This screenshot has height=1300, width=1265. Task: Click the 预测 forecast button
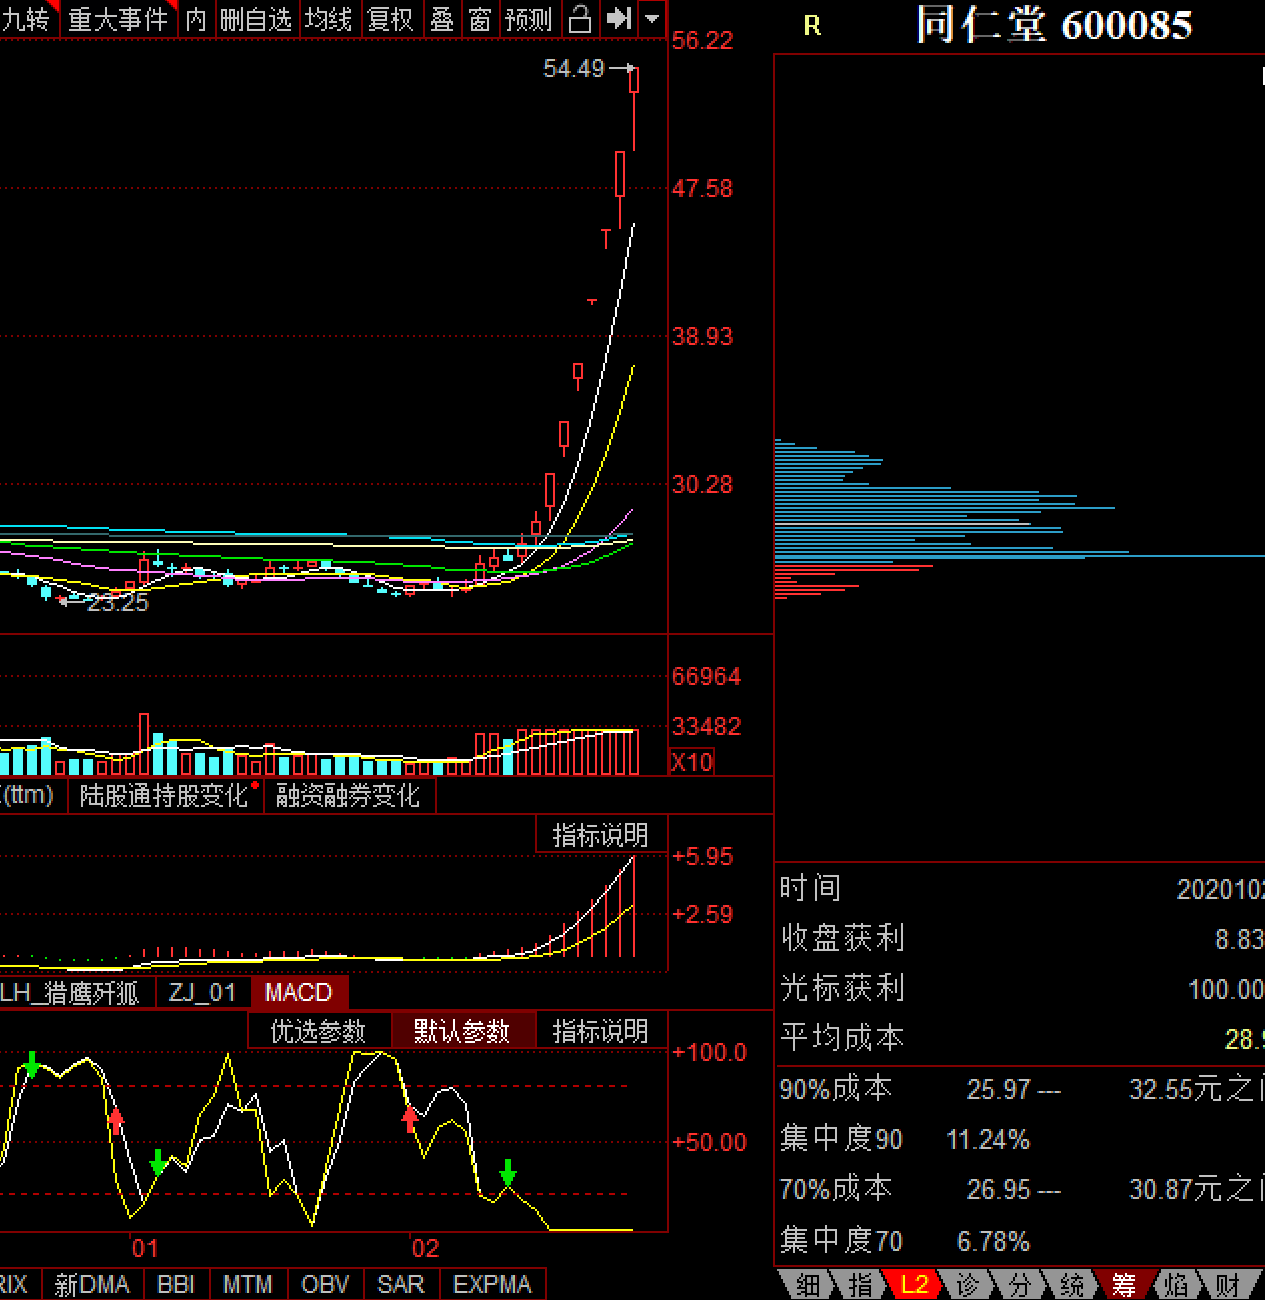click(x=528, y=19)
